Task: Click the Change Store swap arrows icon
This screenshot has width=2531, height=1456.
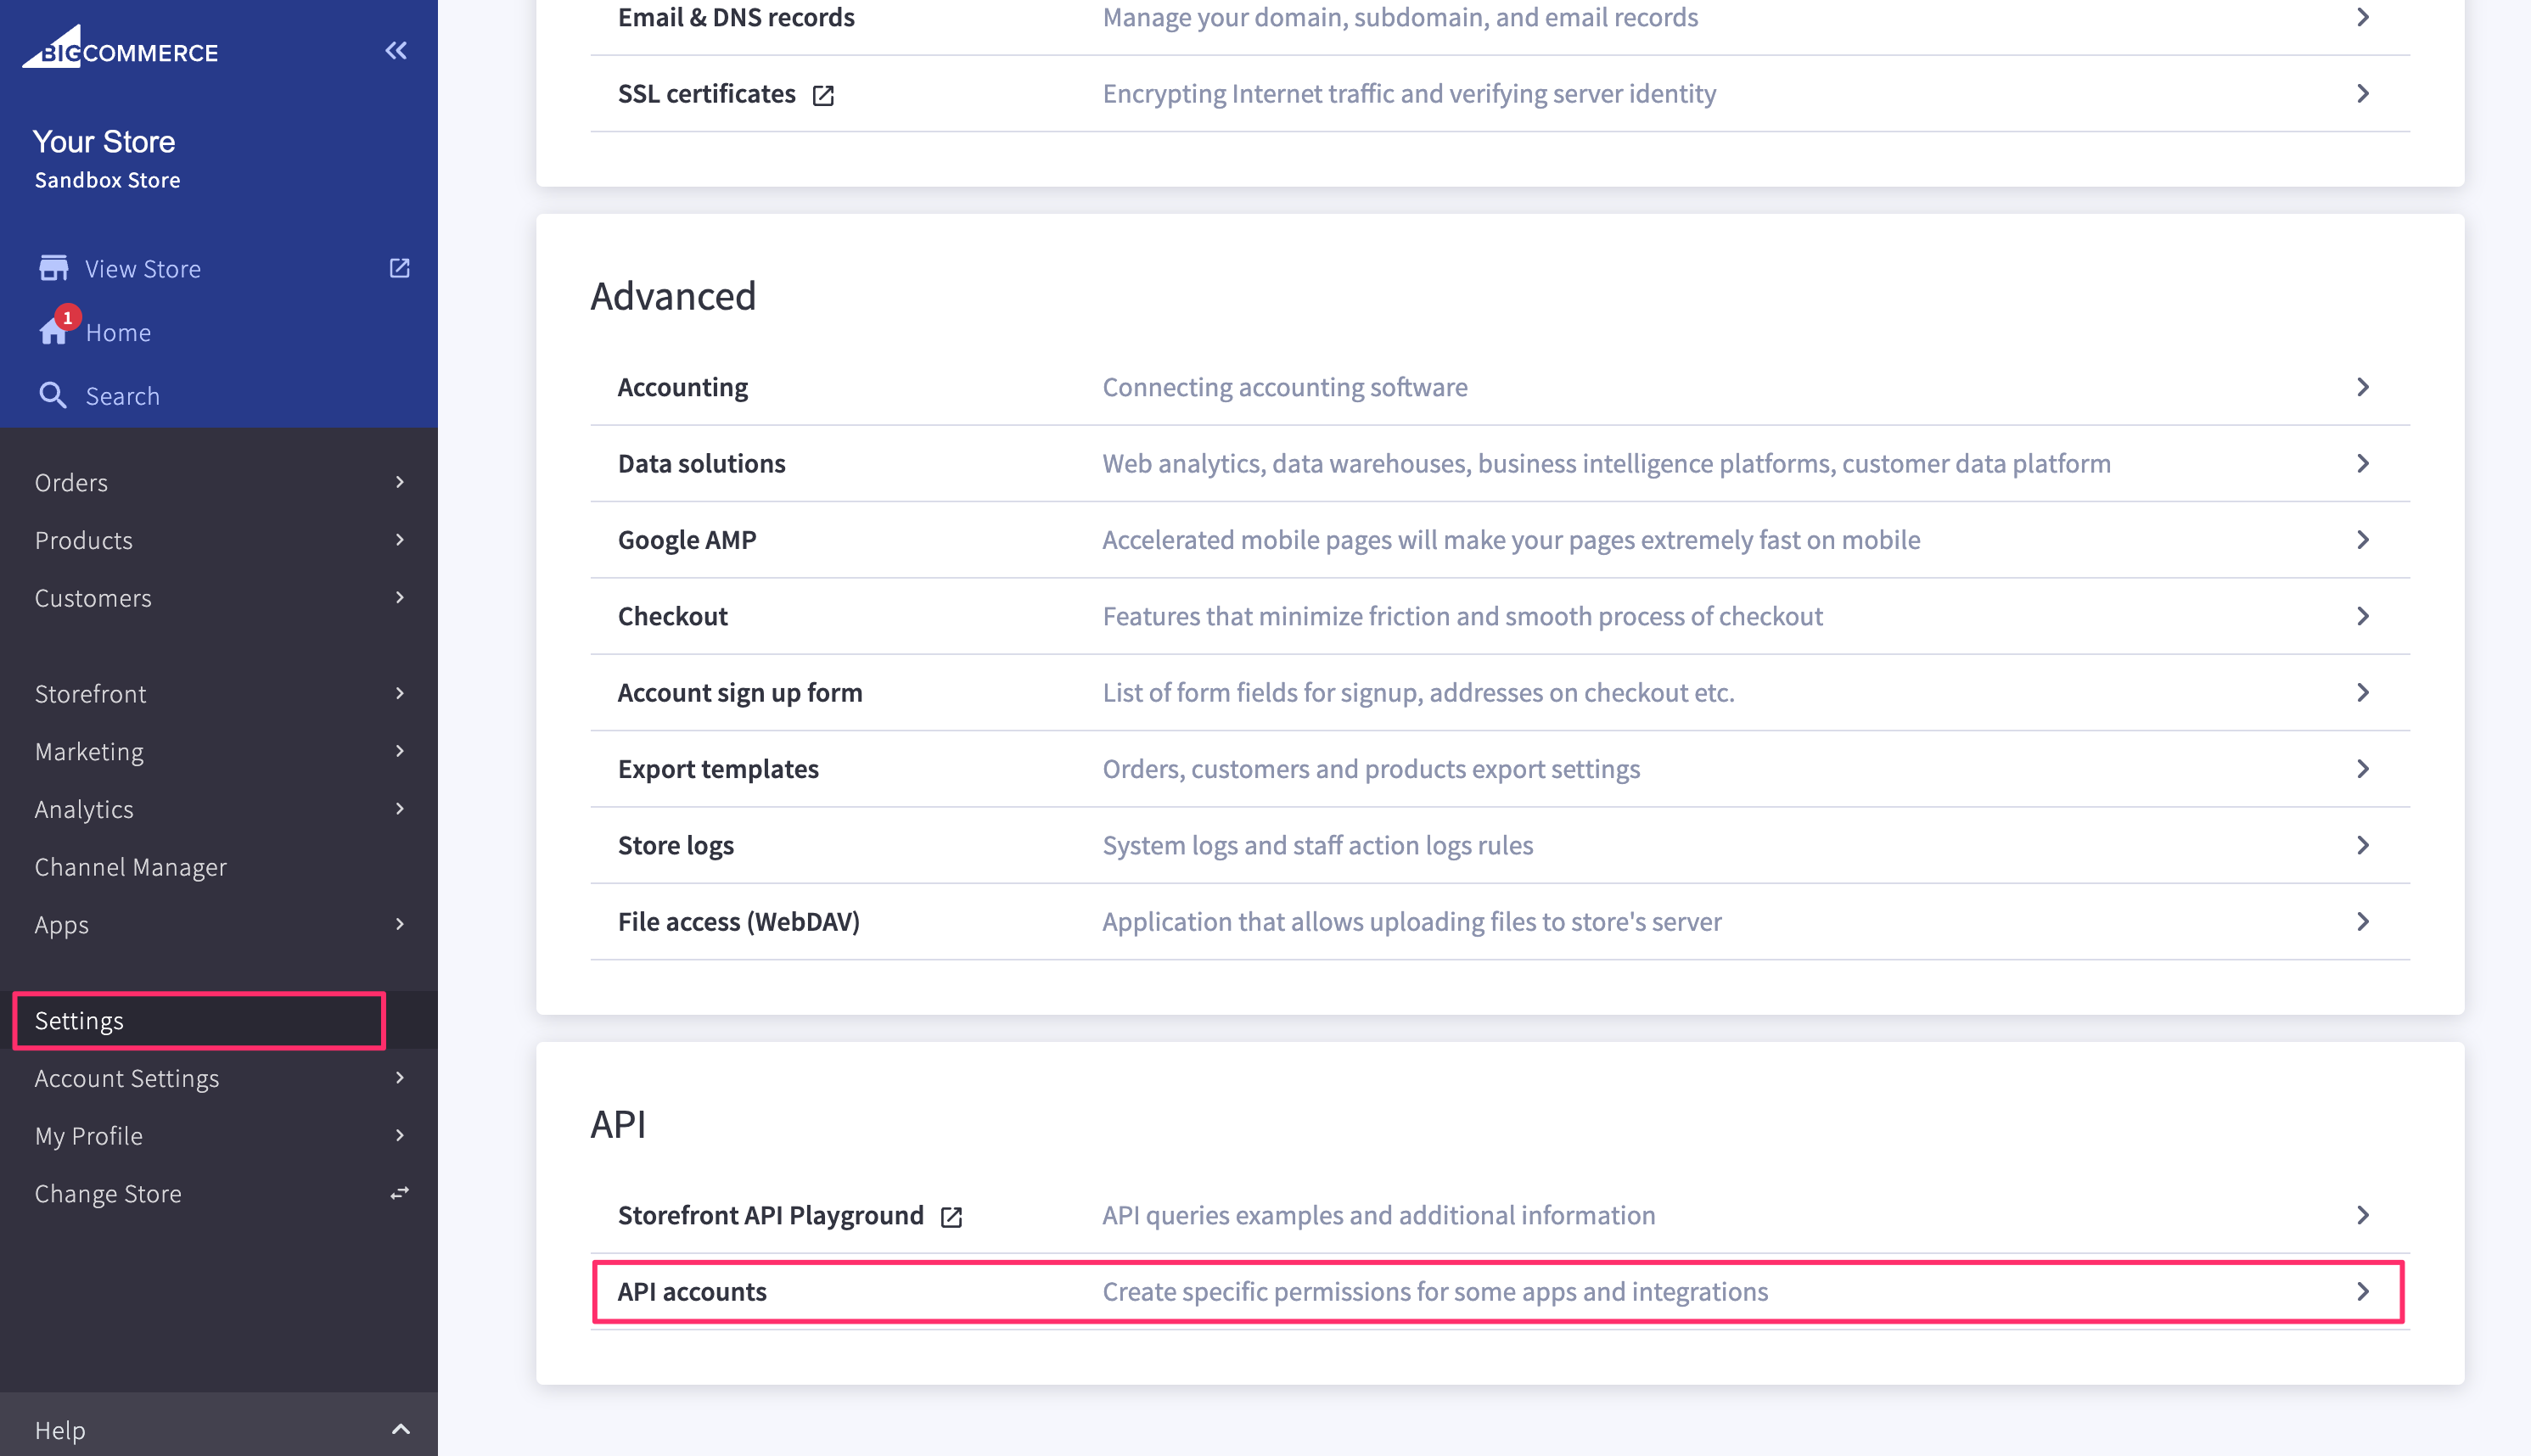Action: [x=399, y=1193]
